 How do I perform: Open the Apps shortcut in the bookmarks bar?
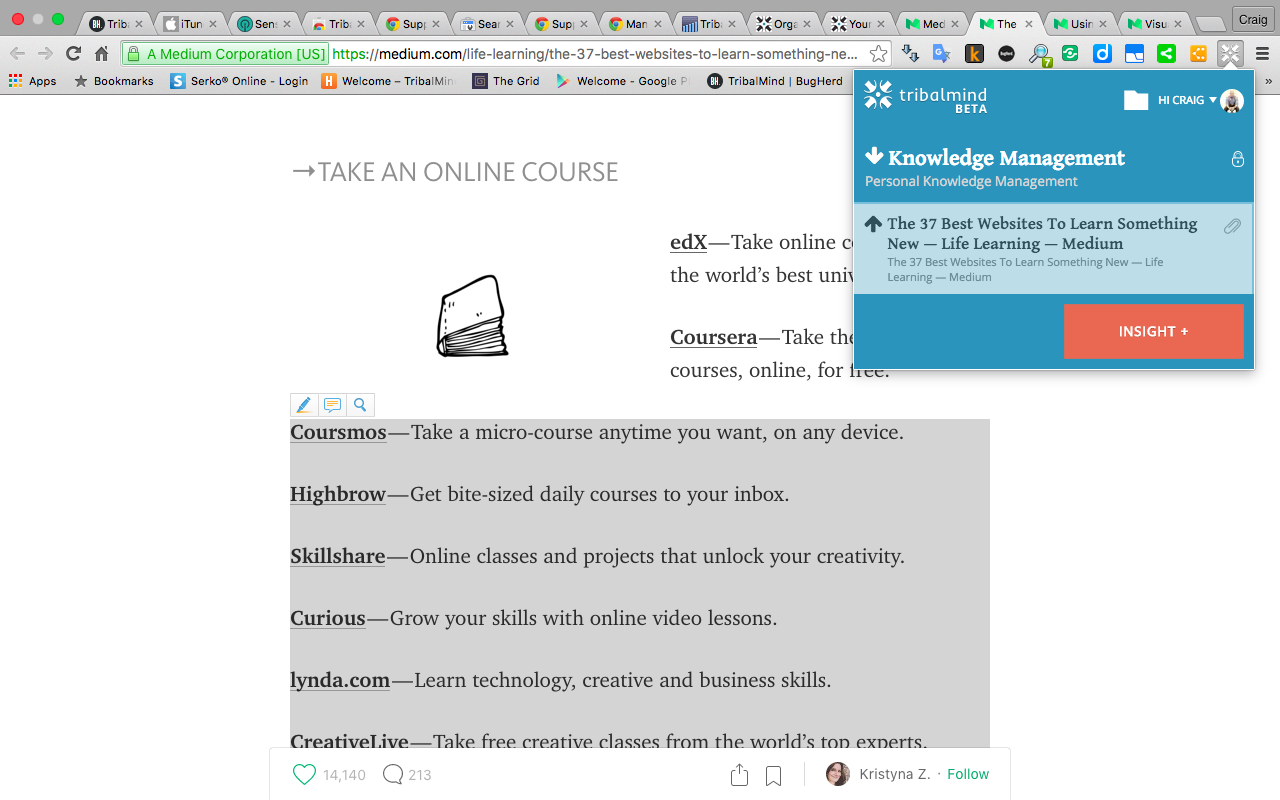tap(32, 81)
